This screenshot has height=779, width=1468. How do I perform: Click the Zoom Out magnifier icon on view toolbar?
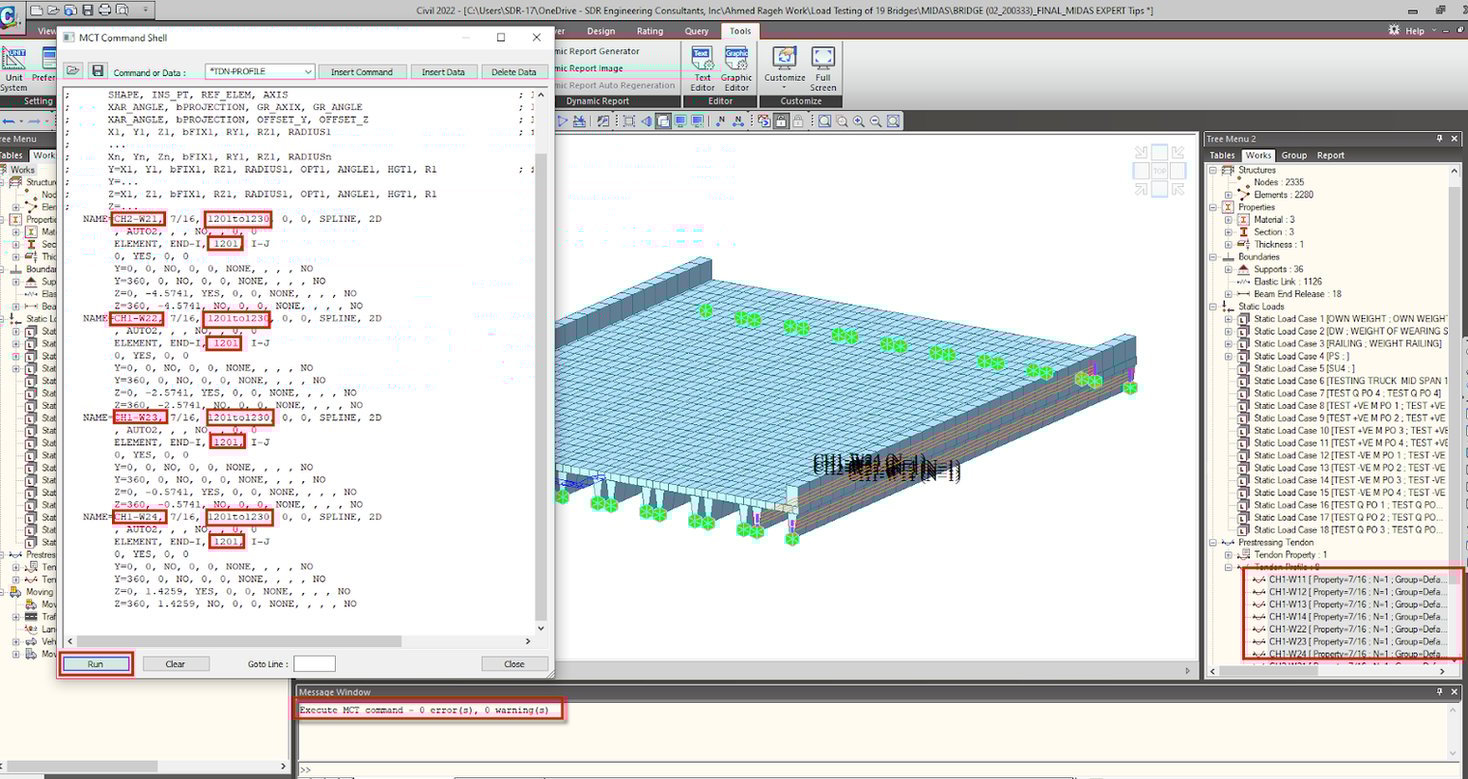pos(874,120)
